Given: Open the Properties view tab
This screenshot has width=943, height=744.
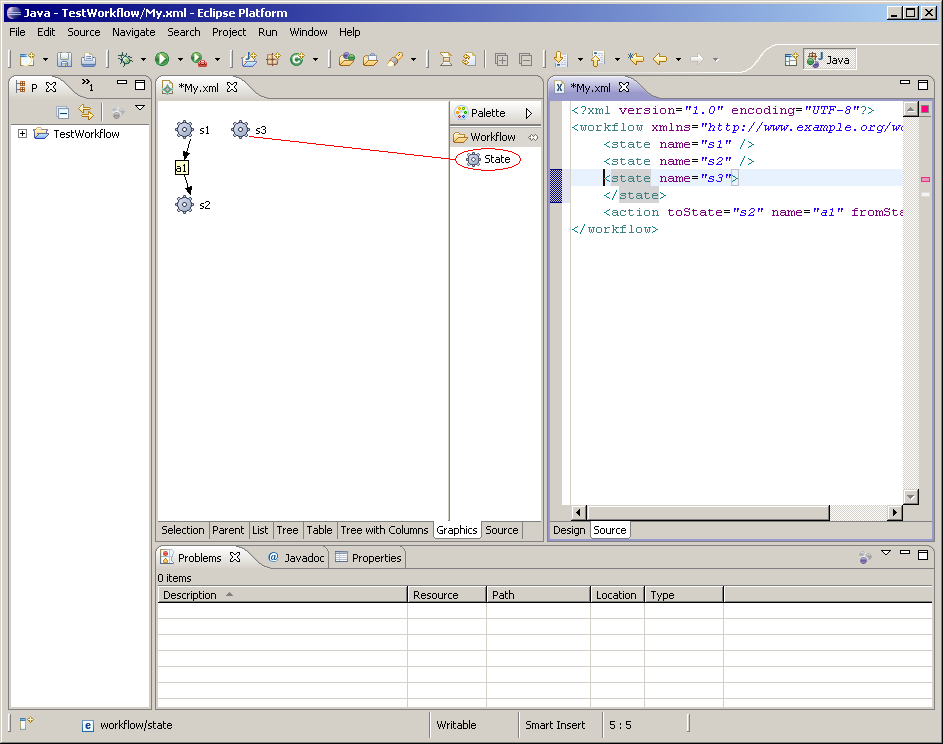Looking at the screenshot, I should [x=368, y=558].
